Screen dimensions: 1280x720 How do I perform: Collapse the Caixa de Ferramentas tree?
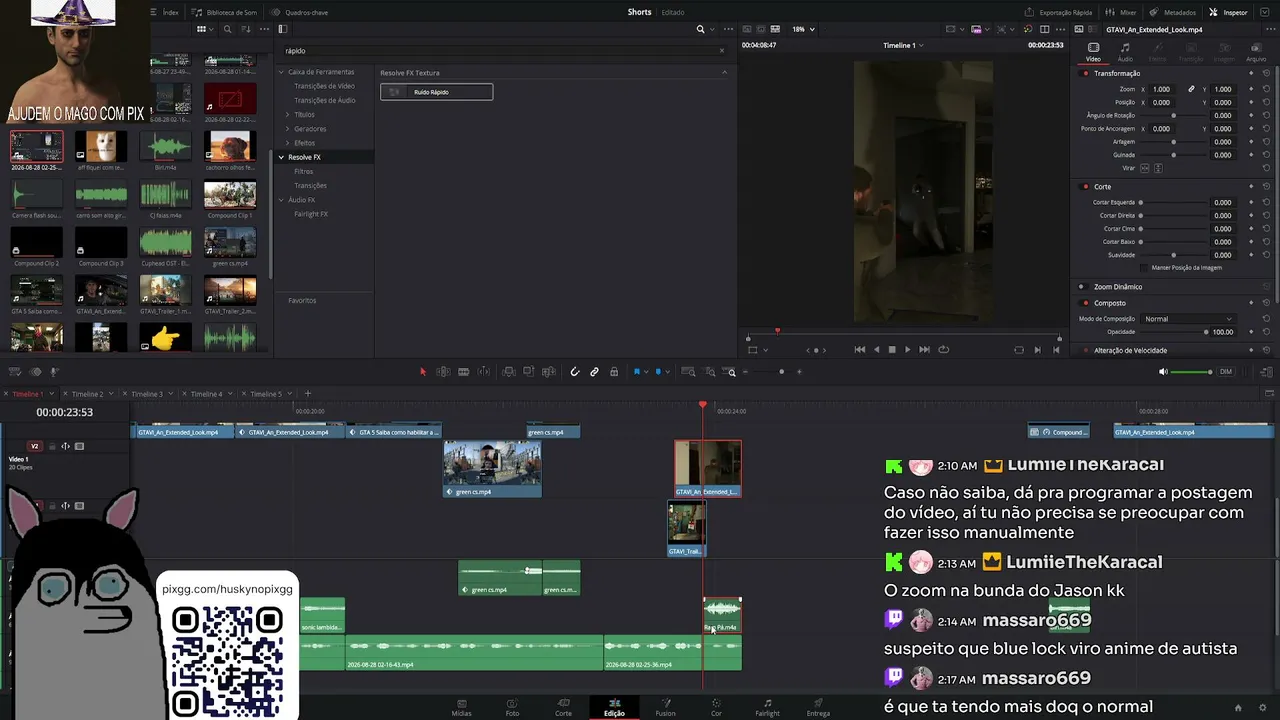tap(281, 72)
